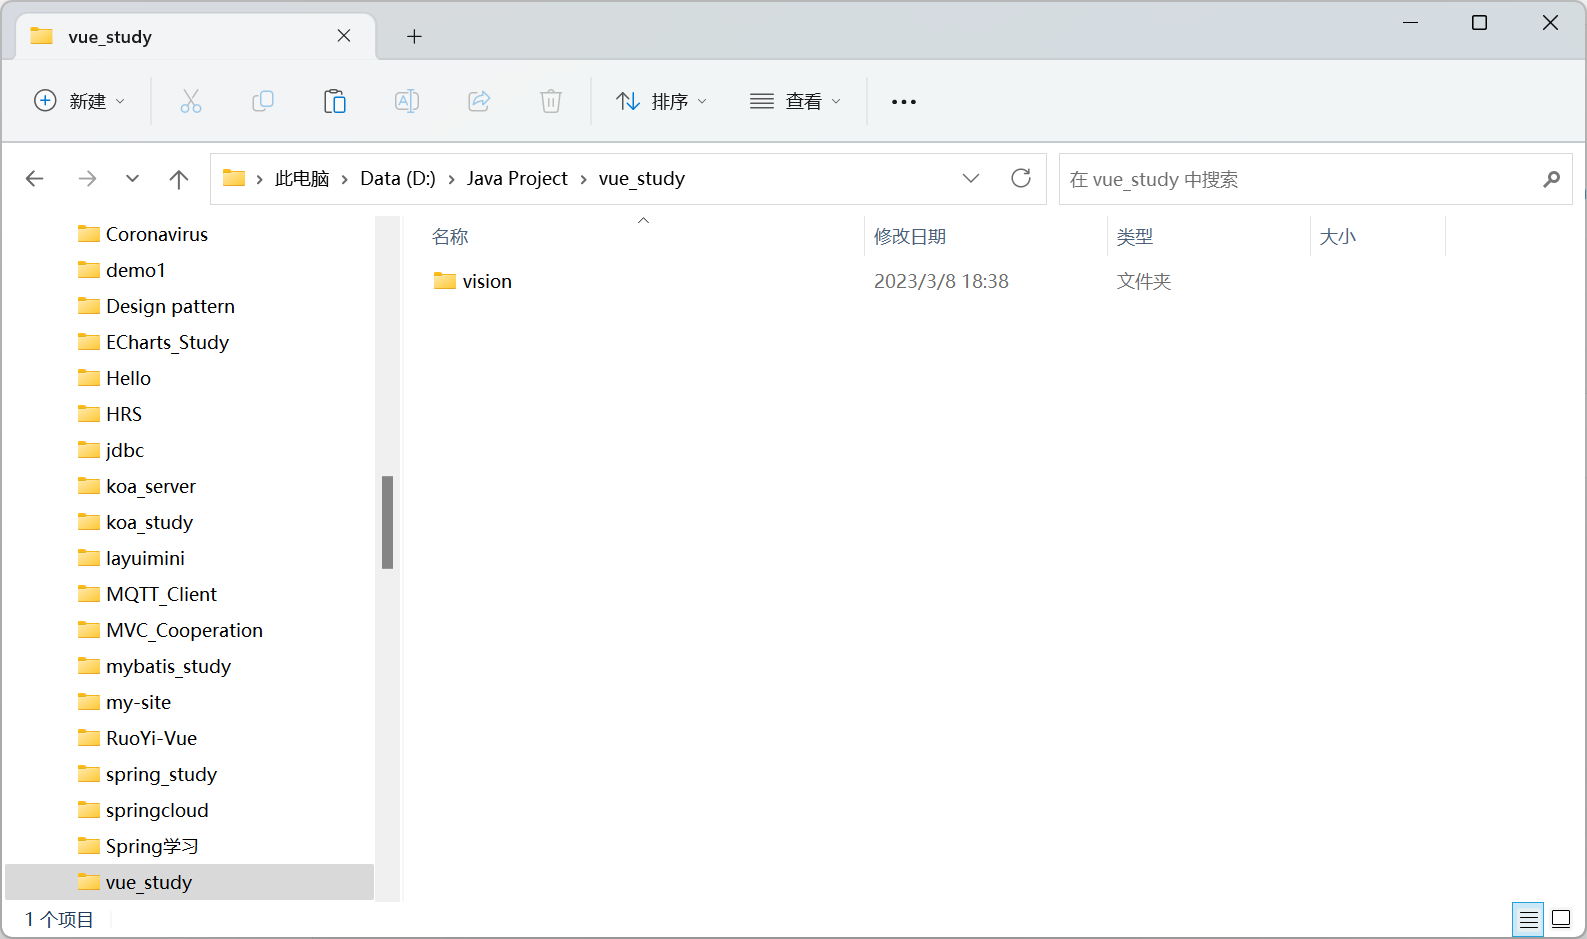Select koa_server folder in sidebar
1587x939 pixels.
[151, 486]
